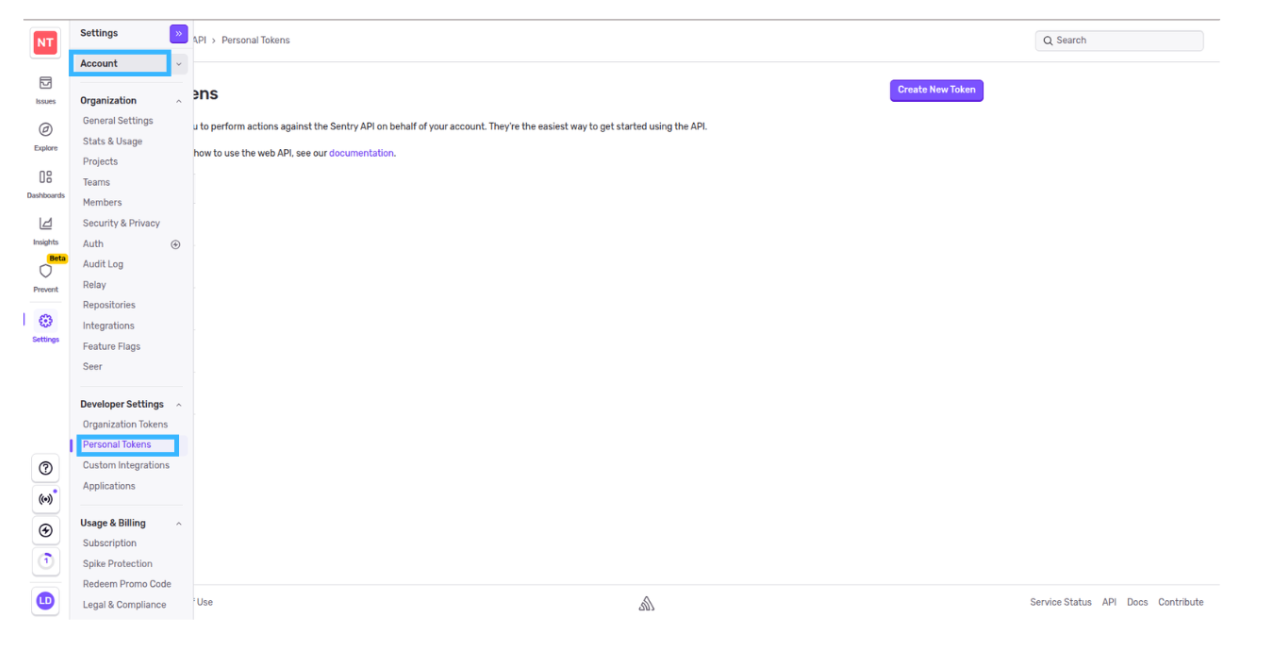Go to Teams settings

pos(96,183)
